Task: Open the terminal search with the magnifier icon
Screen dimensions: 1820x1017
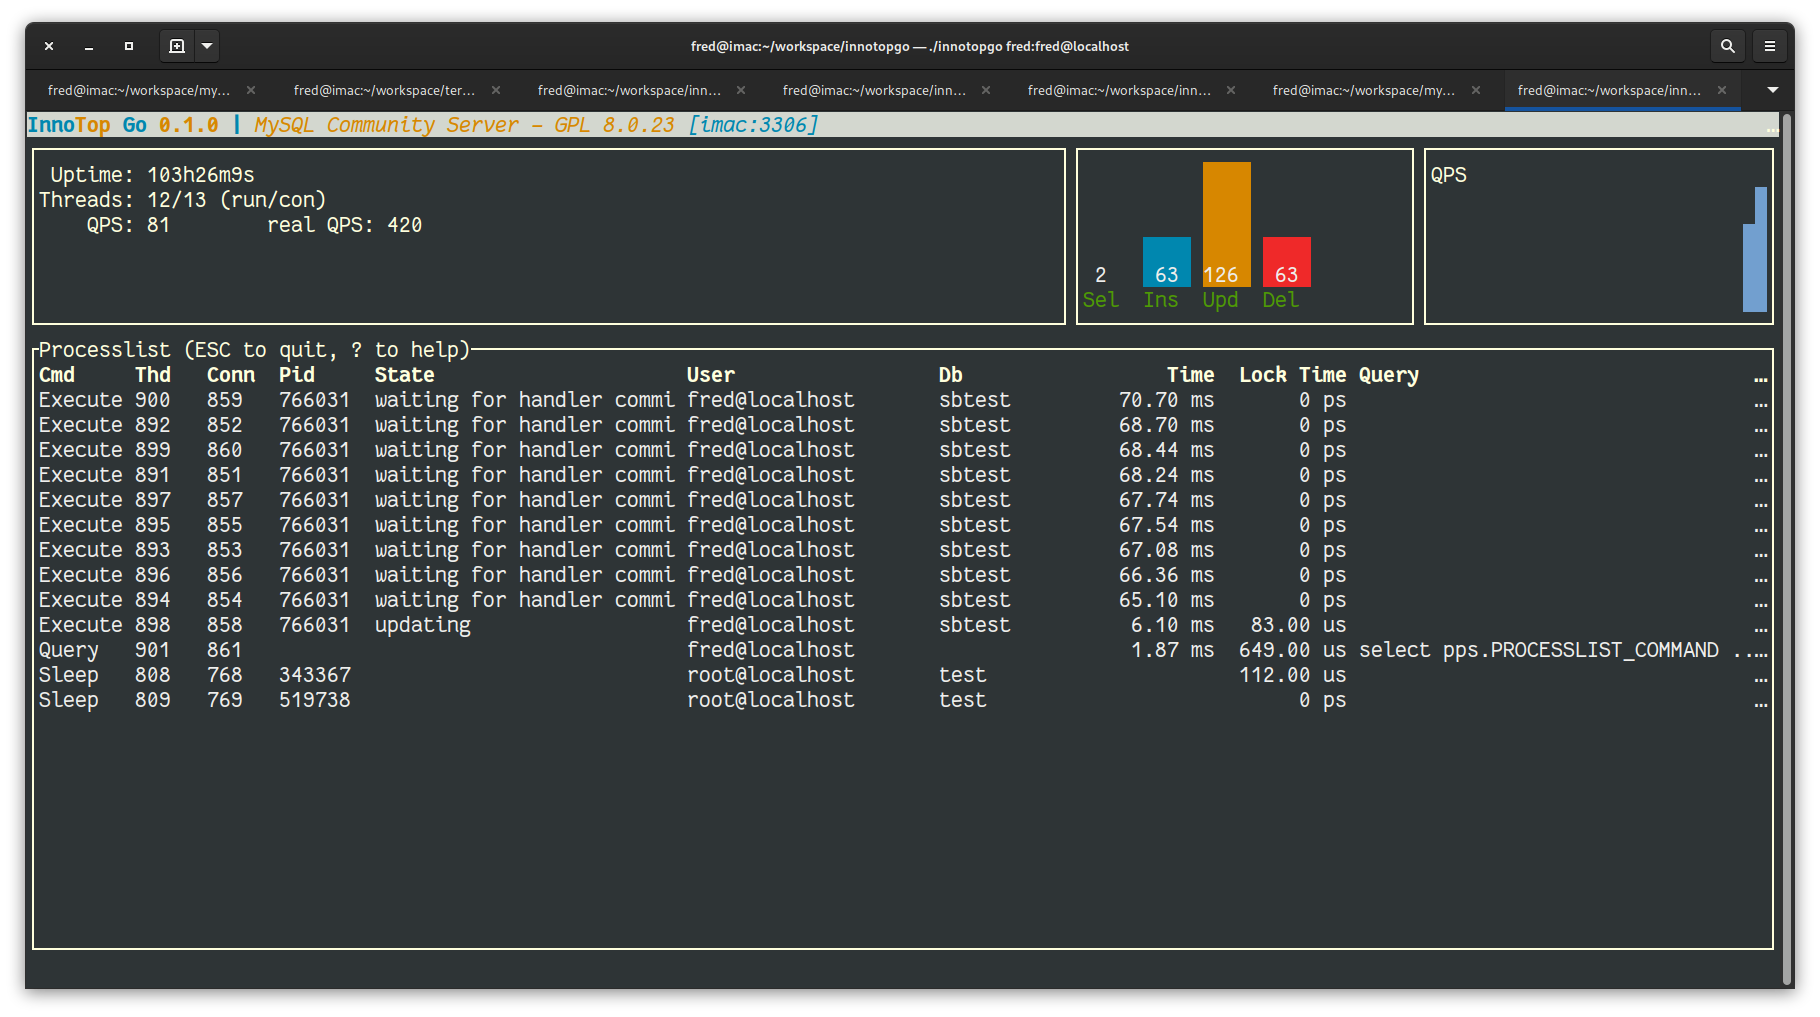Action: 1727,46
